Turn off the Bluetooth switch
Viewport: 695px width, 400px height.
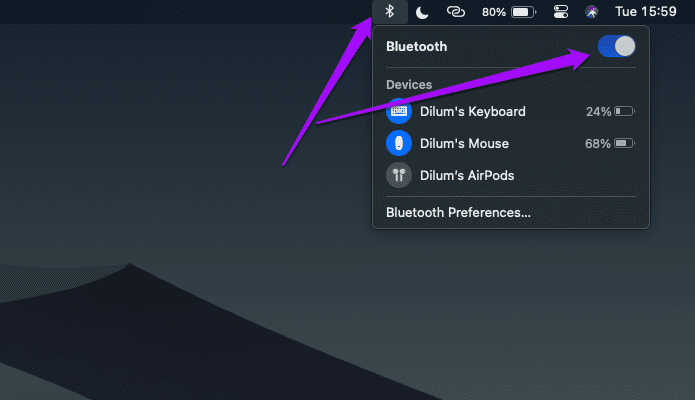click(617, 46)
